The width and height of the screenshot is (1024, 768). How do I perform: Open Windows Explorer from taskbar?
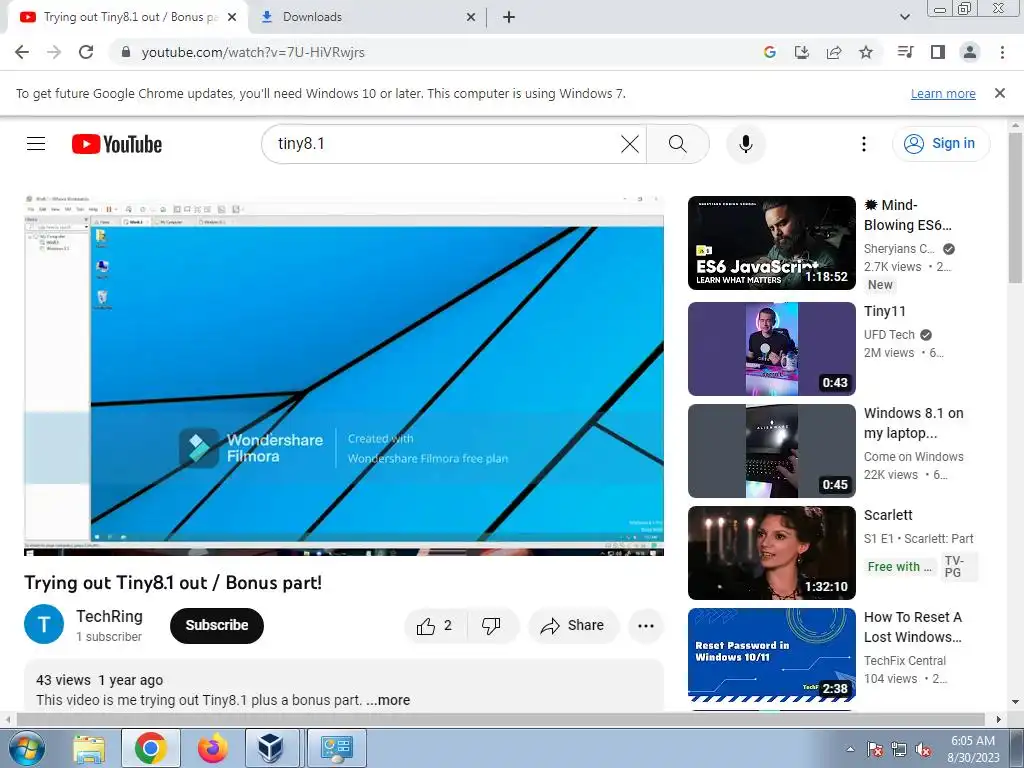pos(89,748)
